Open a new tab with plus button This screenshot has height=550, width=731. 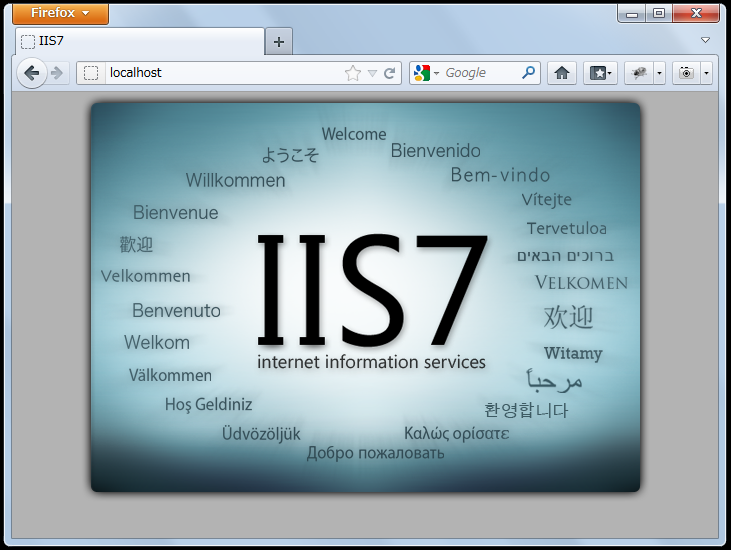pos(279,42)
